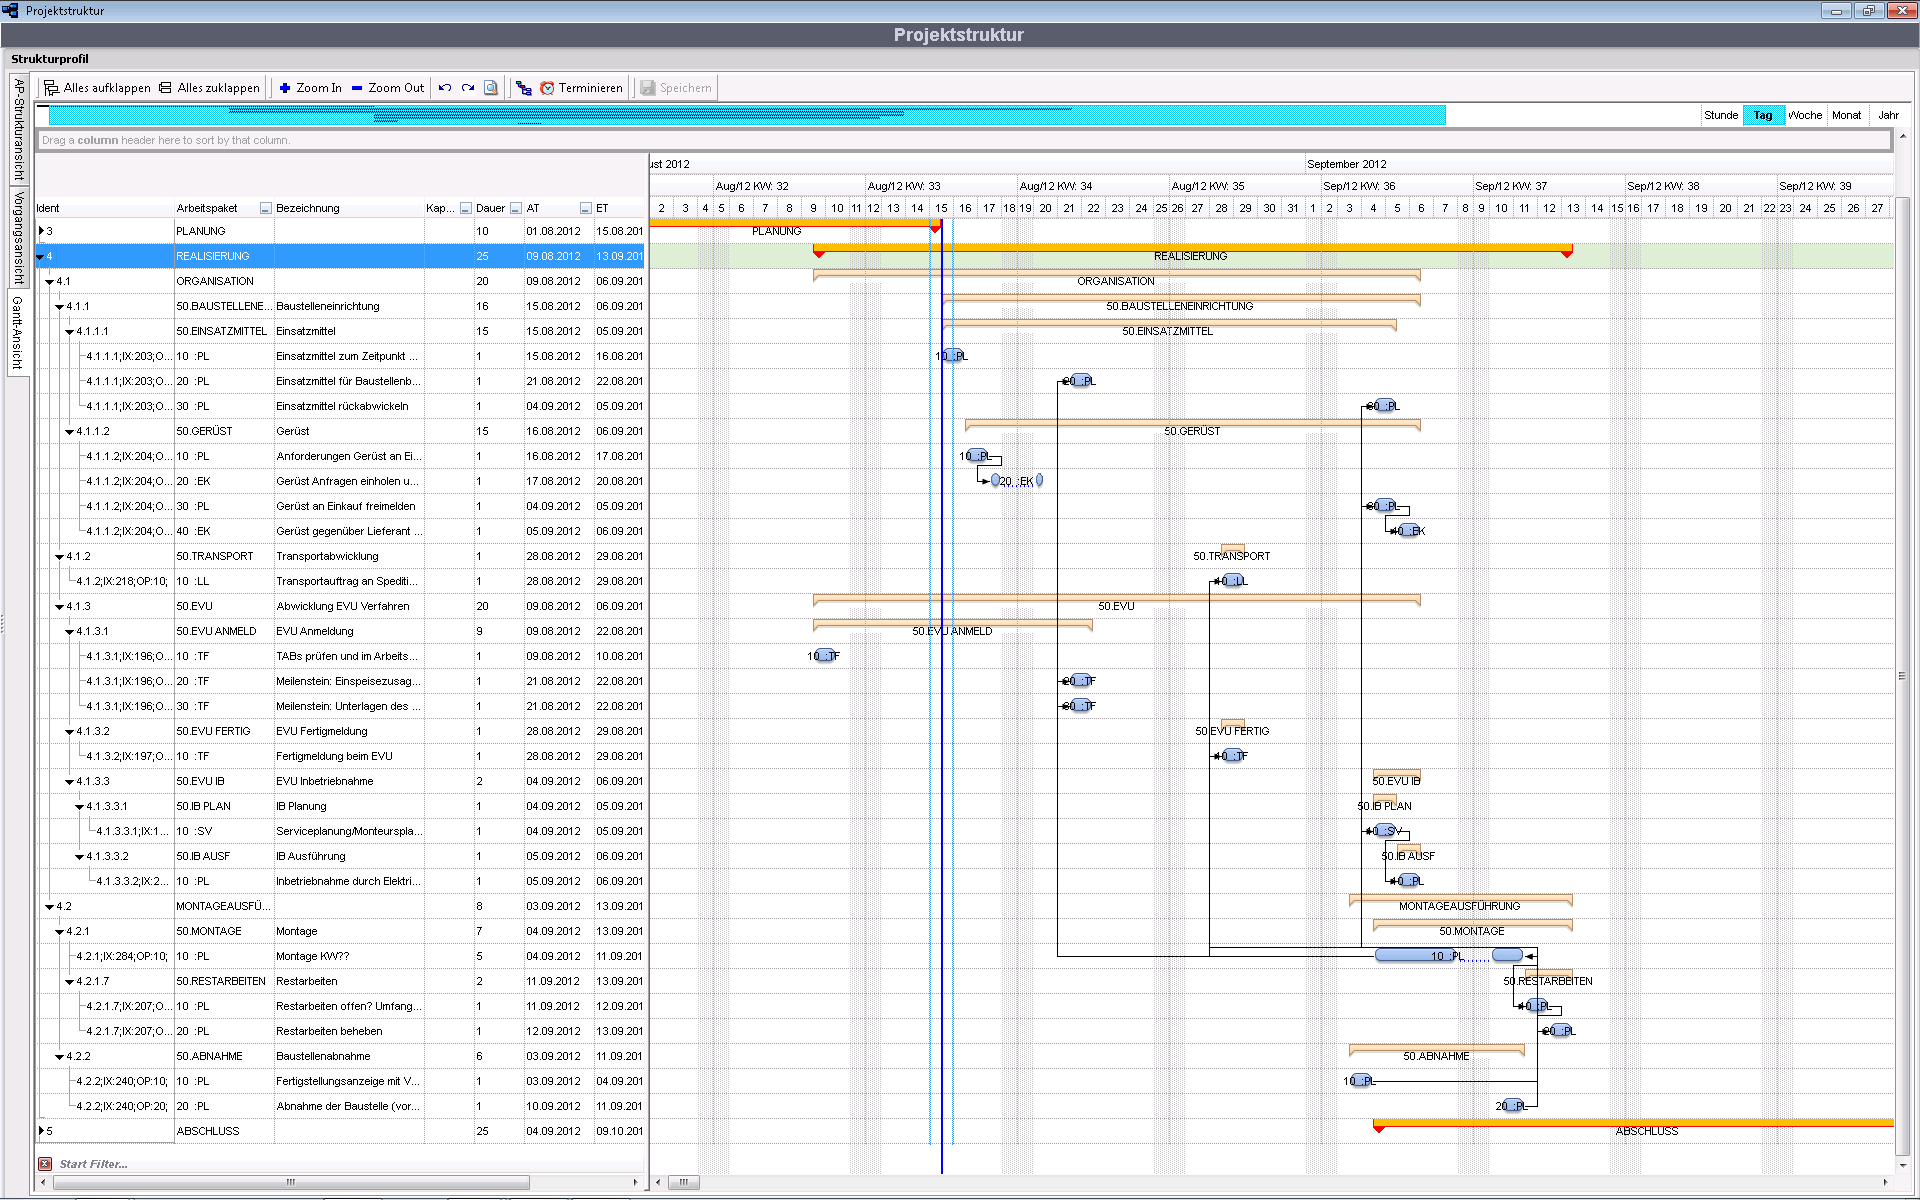Open the Arbeitspaket column filter dropdown
The height and width of the screenshot is (1200, 1920).
pos(265,208)
